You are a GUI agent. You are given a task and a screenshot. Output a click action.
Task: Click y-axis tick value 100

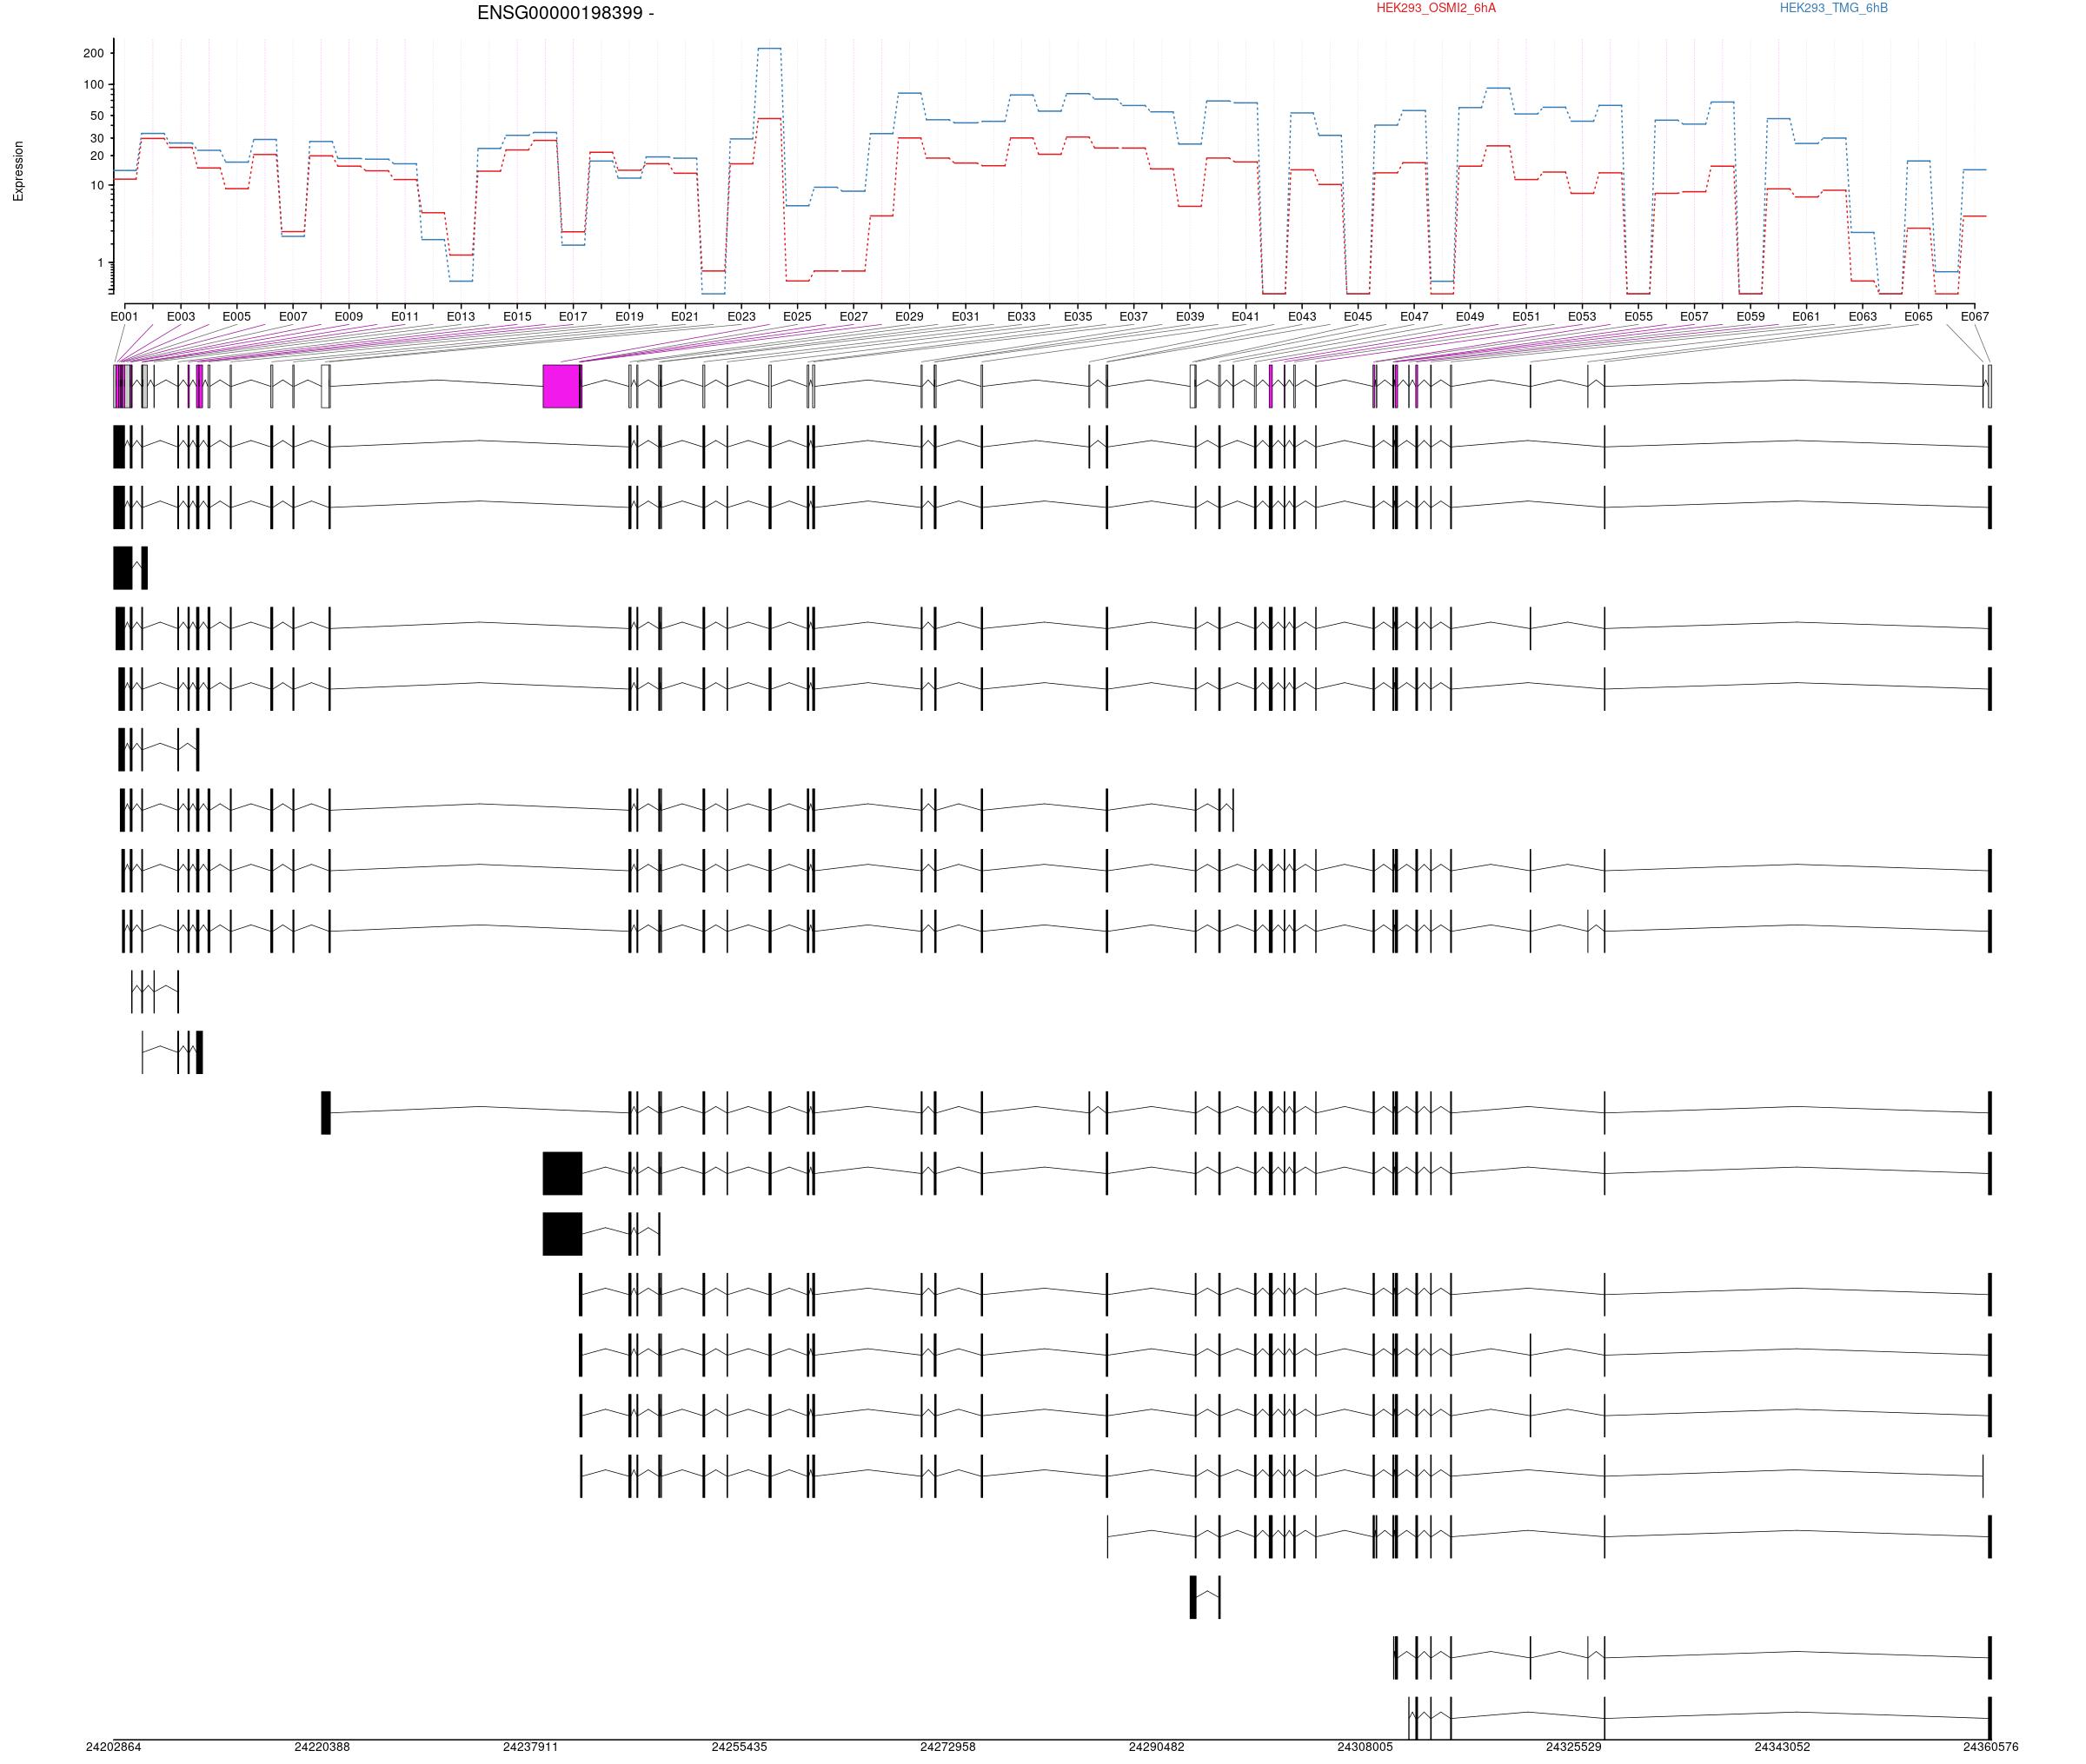[93, 85]
